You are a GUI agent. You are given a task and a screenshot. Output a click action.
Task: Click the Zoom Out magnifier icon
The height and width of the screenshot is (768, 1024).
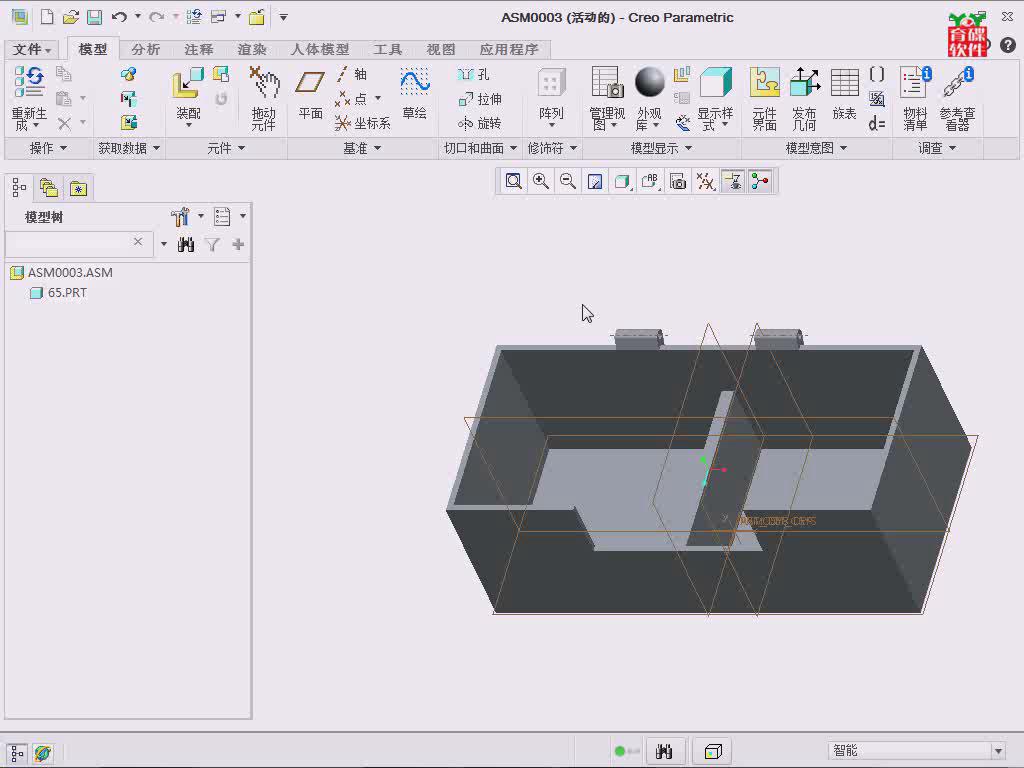[568, 181]
